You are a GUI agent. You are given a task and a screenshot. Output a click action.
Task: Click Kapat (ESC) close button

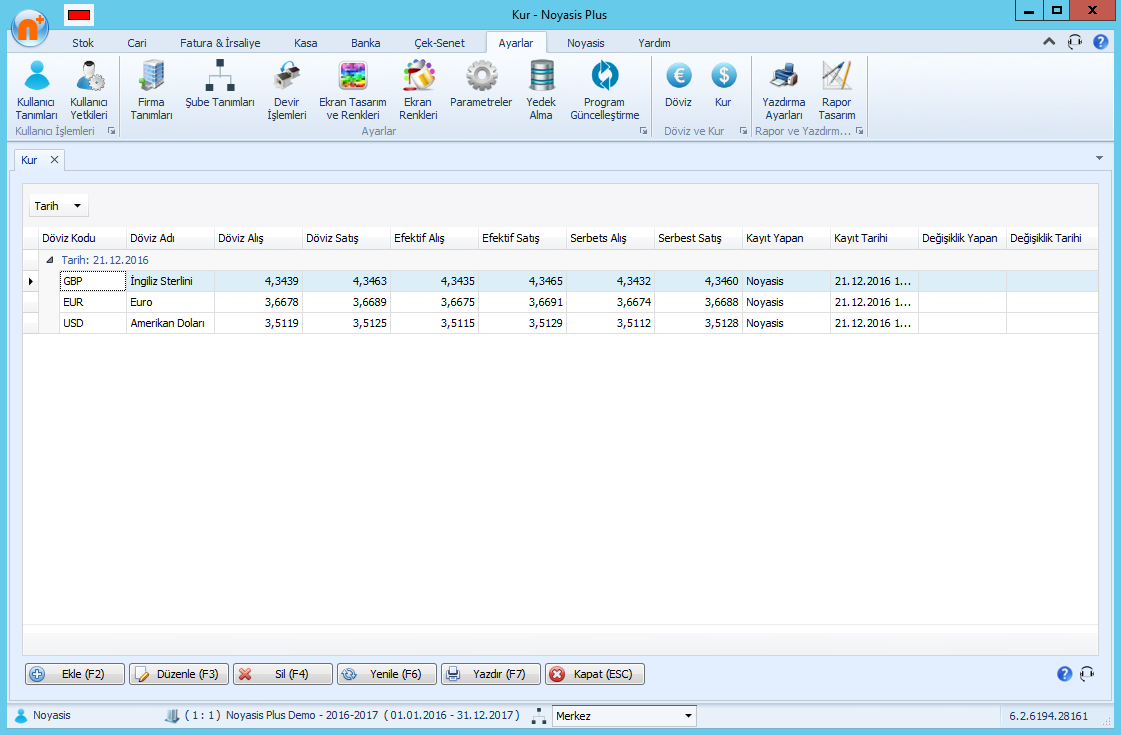pyautogui.click(x=595, y=674)
